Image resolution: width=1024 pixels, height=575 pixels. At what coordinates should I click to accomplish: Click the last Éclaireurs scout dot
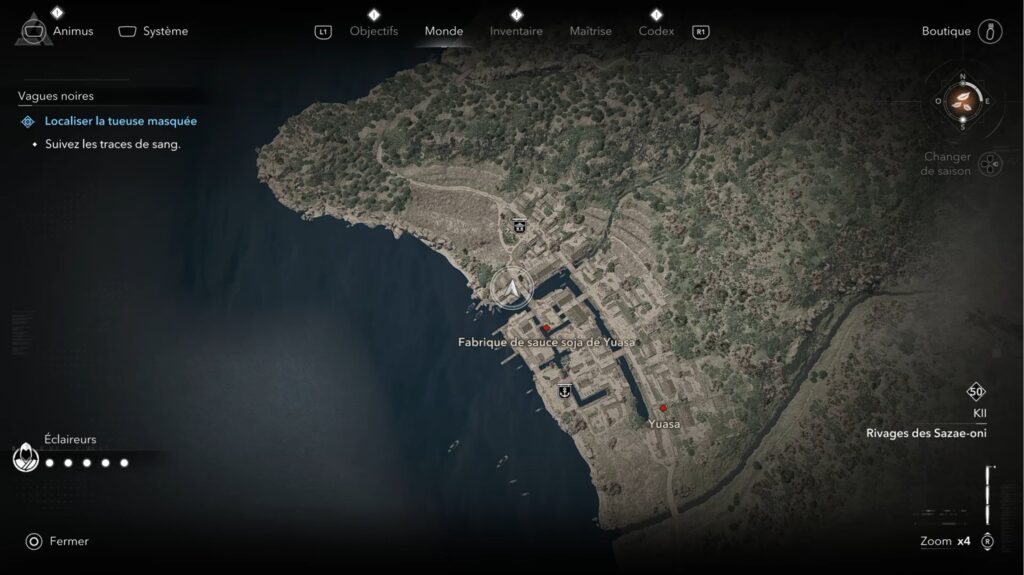click(x=124, y=463)
